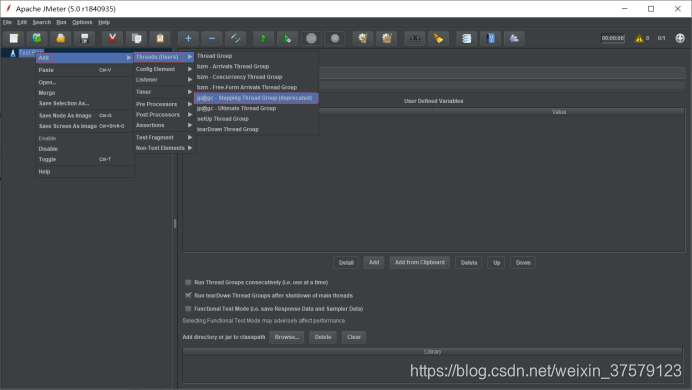Screen dimensions: 692x390
Task: Expand the Add submenu in context menu
Action: 85,58
